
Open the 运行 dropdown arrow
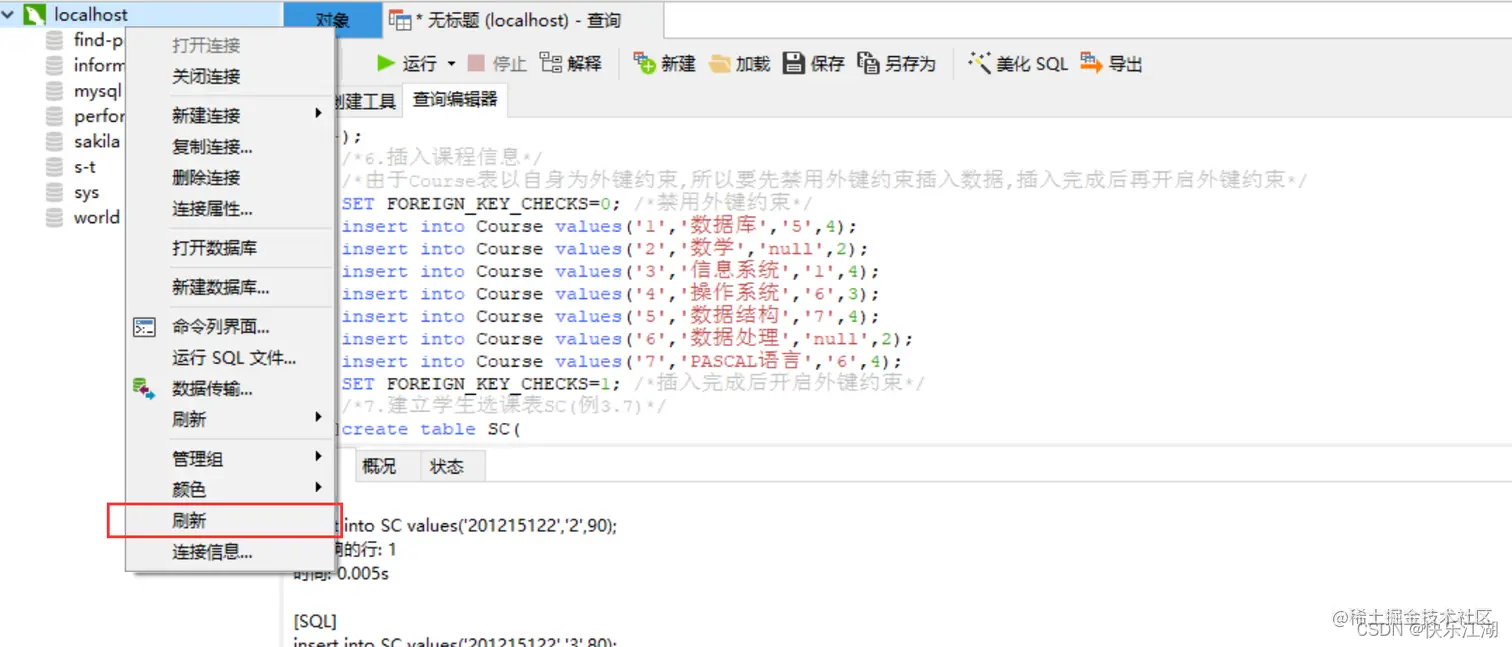[x=452, y=62]
